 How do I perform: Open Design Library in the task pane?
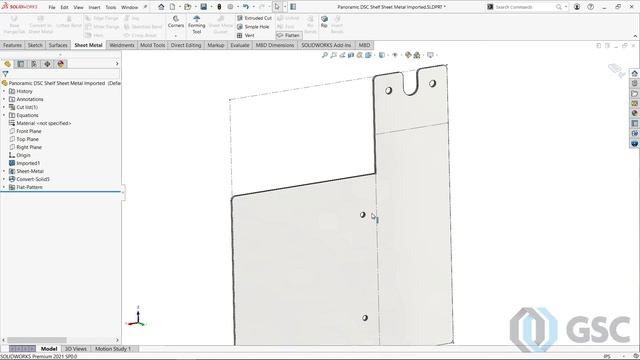pos(634,84)
